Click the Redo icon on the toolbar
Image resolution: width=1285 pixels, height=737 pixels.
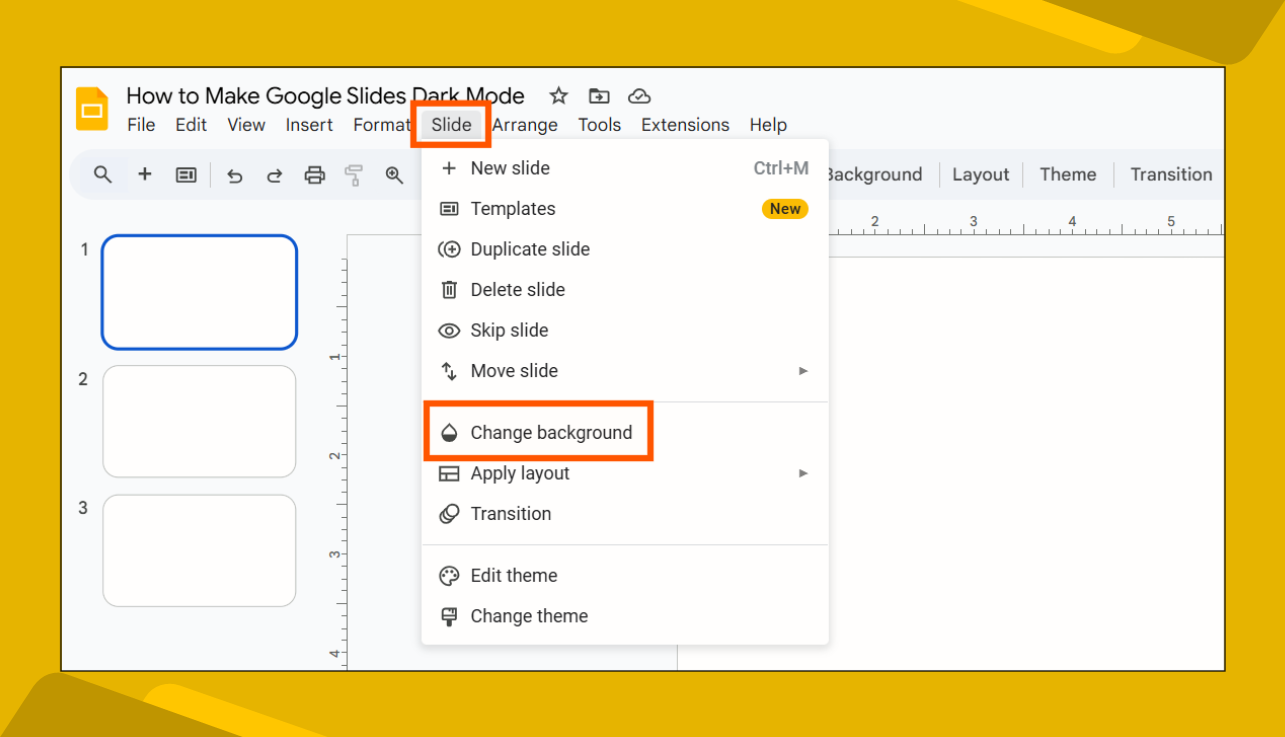click(x=274, y=174)
